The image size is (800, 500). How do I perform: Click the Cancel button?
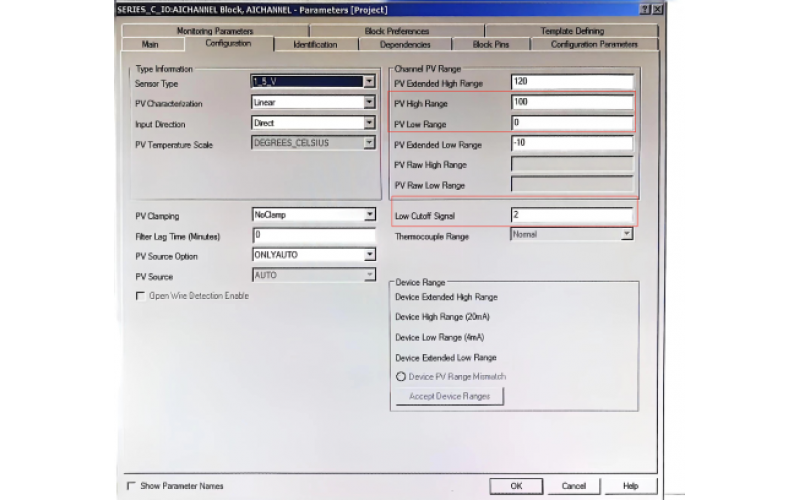tap(574, 486)
